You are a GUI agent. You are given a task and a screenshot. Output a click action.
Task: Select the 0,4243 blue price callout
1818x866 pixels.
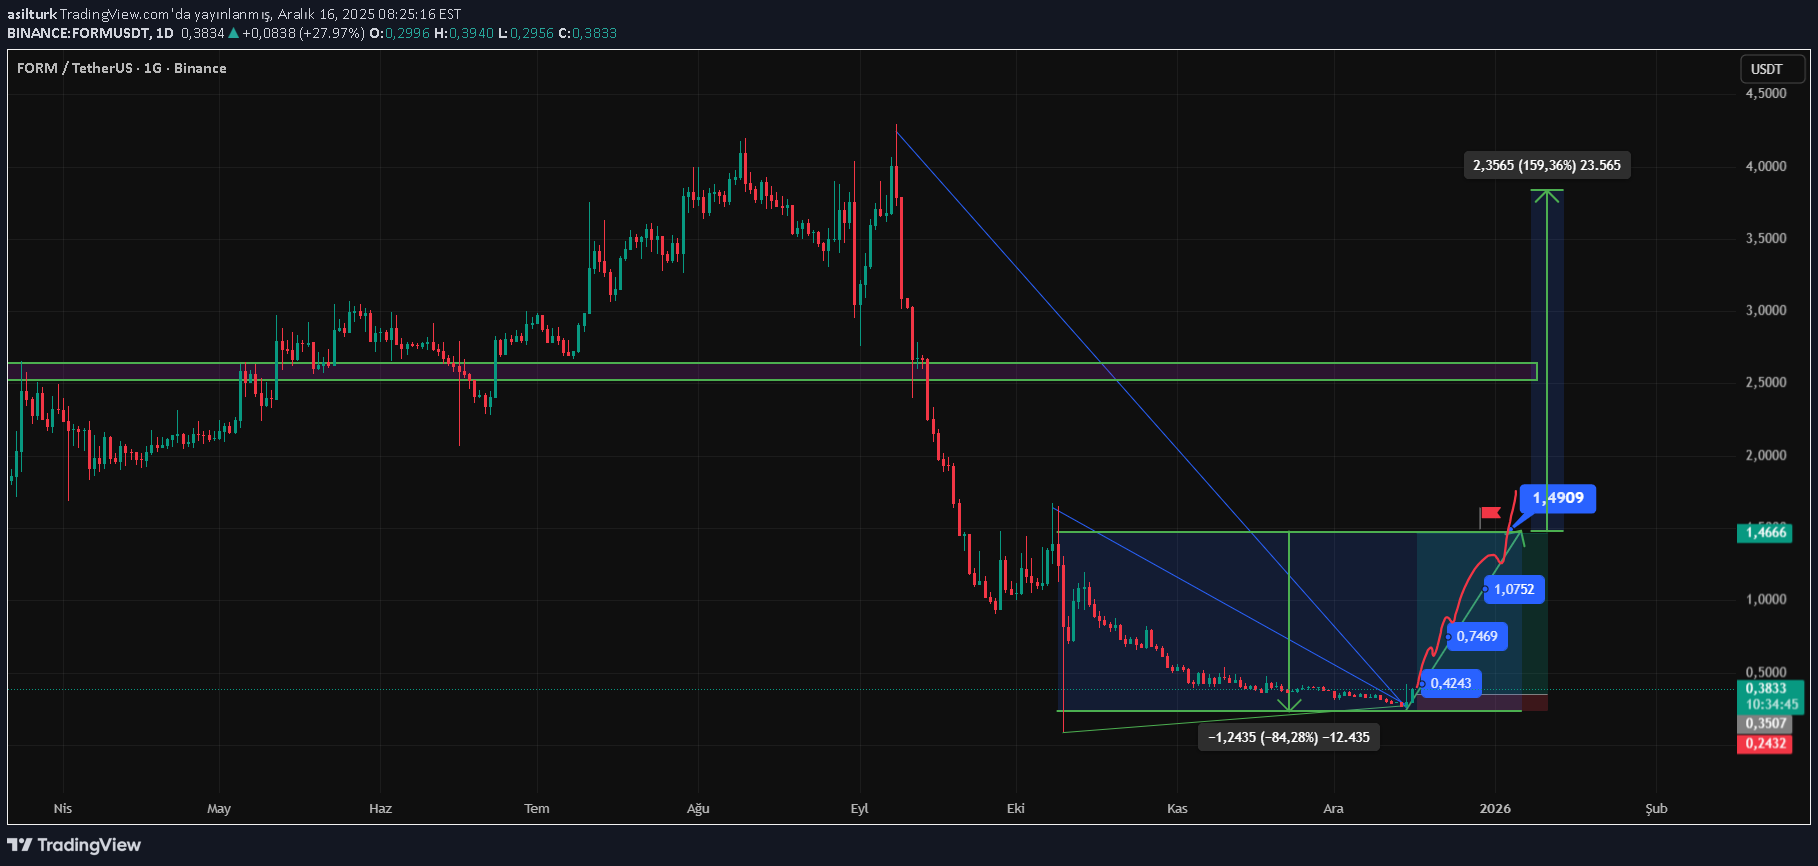pos(1450,683)
